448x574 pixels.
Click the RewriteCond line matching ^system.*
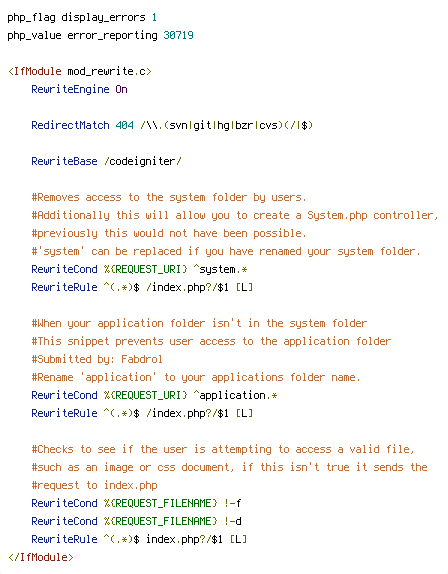click(x=139, y=269)
